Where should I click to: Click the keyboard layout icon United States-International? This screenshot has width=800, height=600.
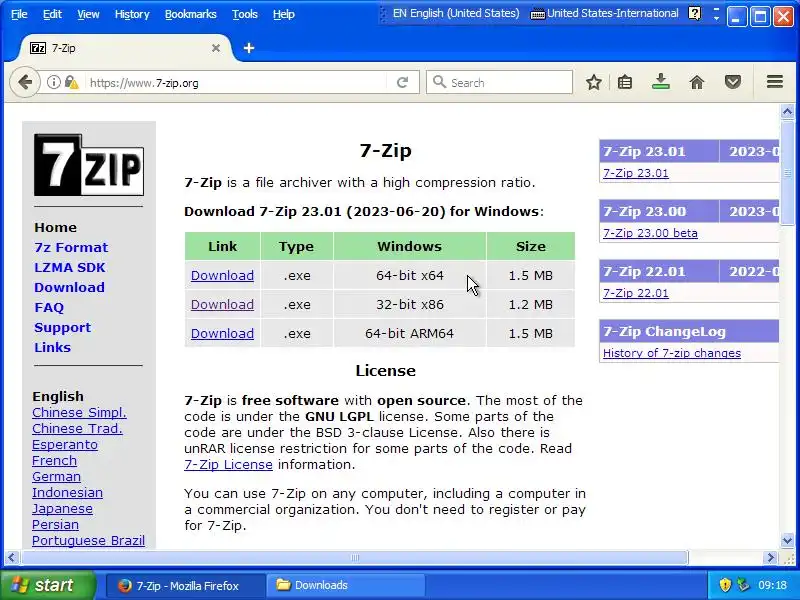coord(537,14)
